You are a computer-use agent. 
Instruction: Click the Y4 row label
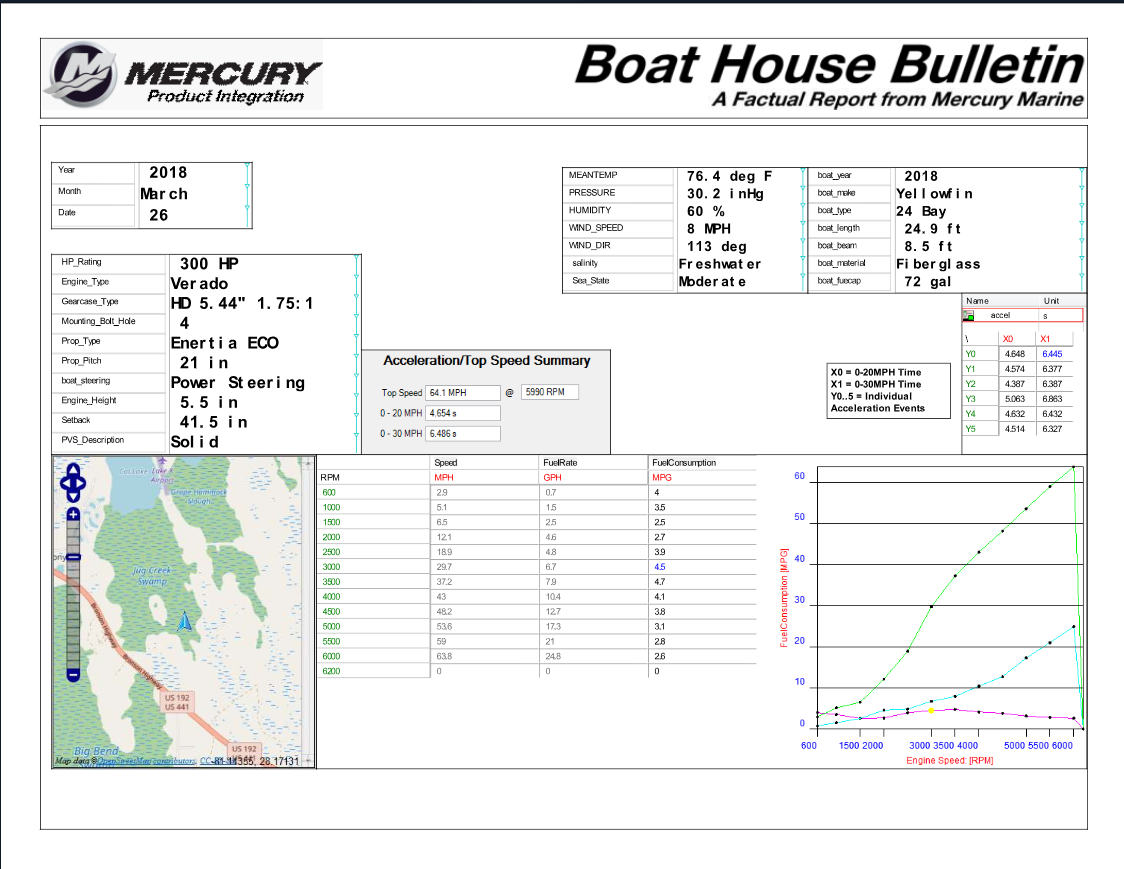click(x=971, y=414)
